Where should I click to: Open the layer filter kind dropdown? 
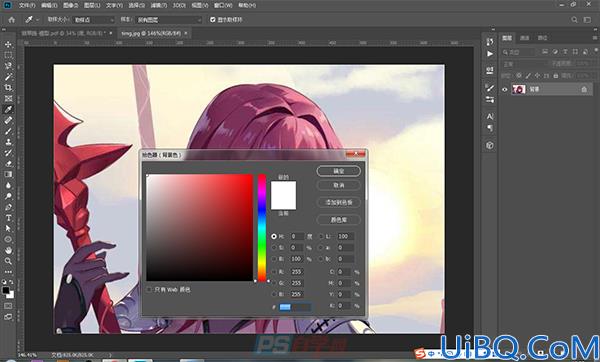520,52
